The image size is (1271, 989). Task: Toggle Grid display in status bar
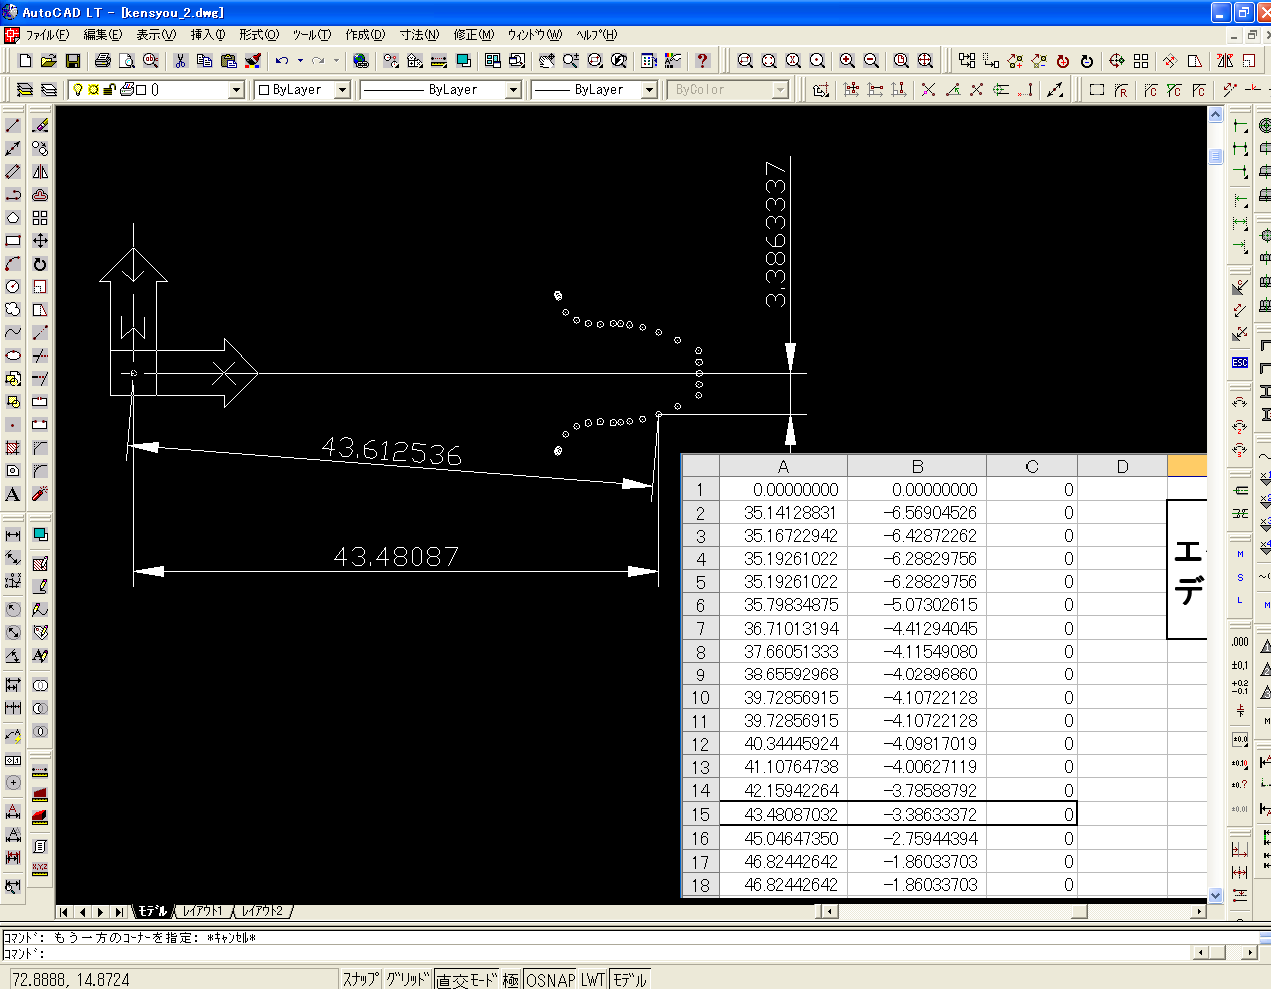(407, 980)
